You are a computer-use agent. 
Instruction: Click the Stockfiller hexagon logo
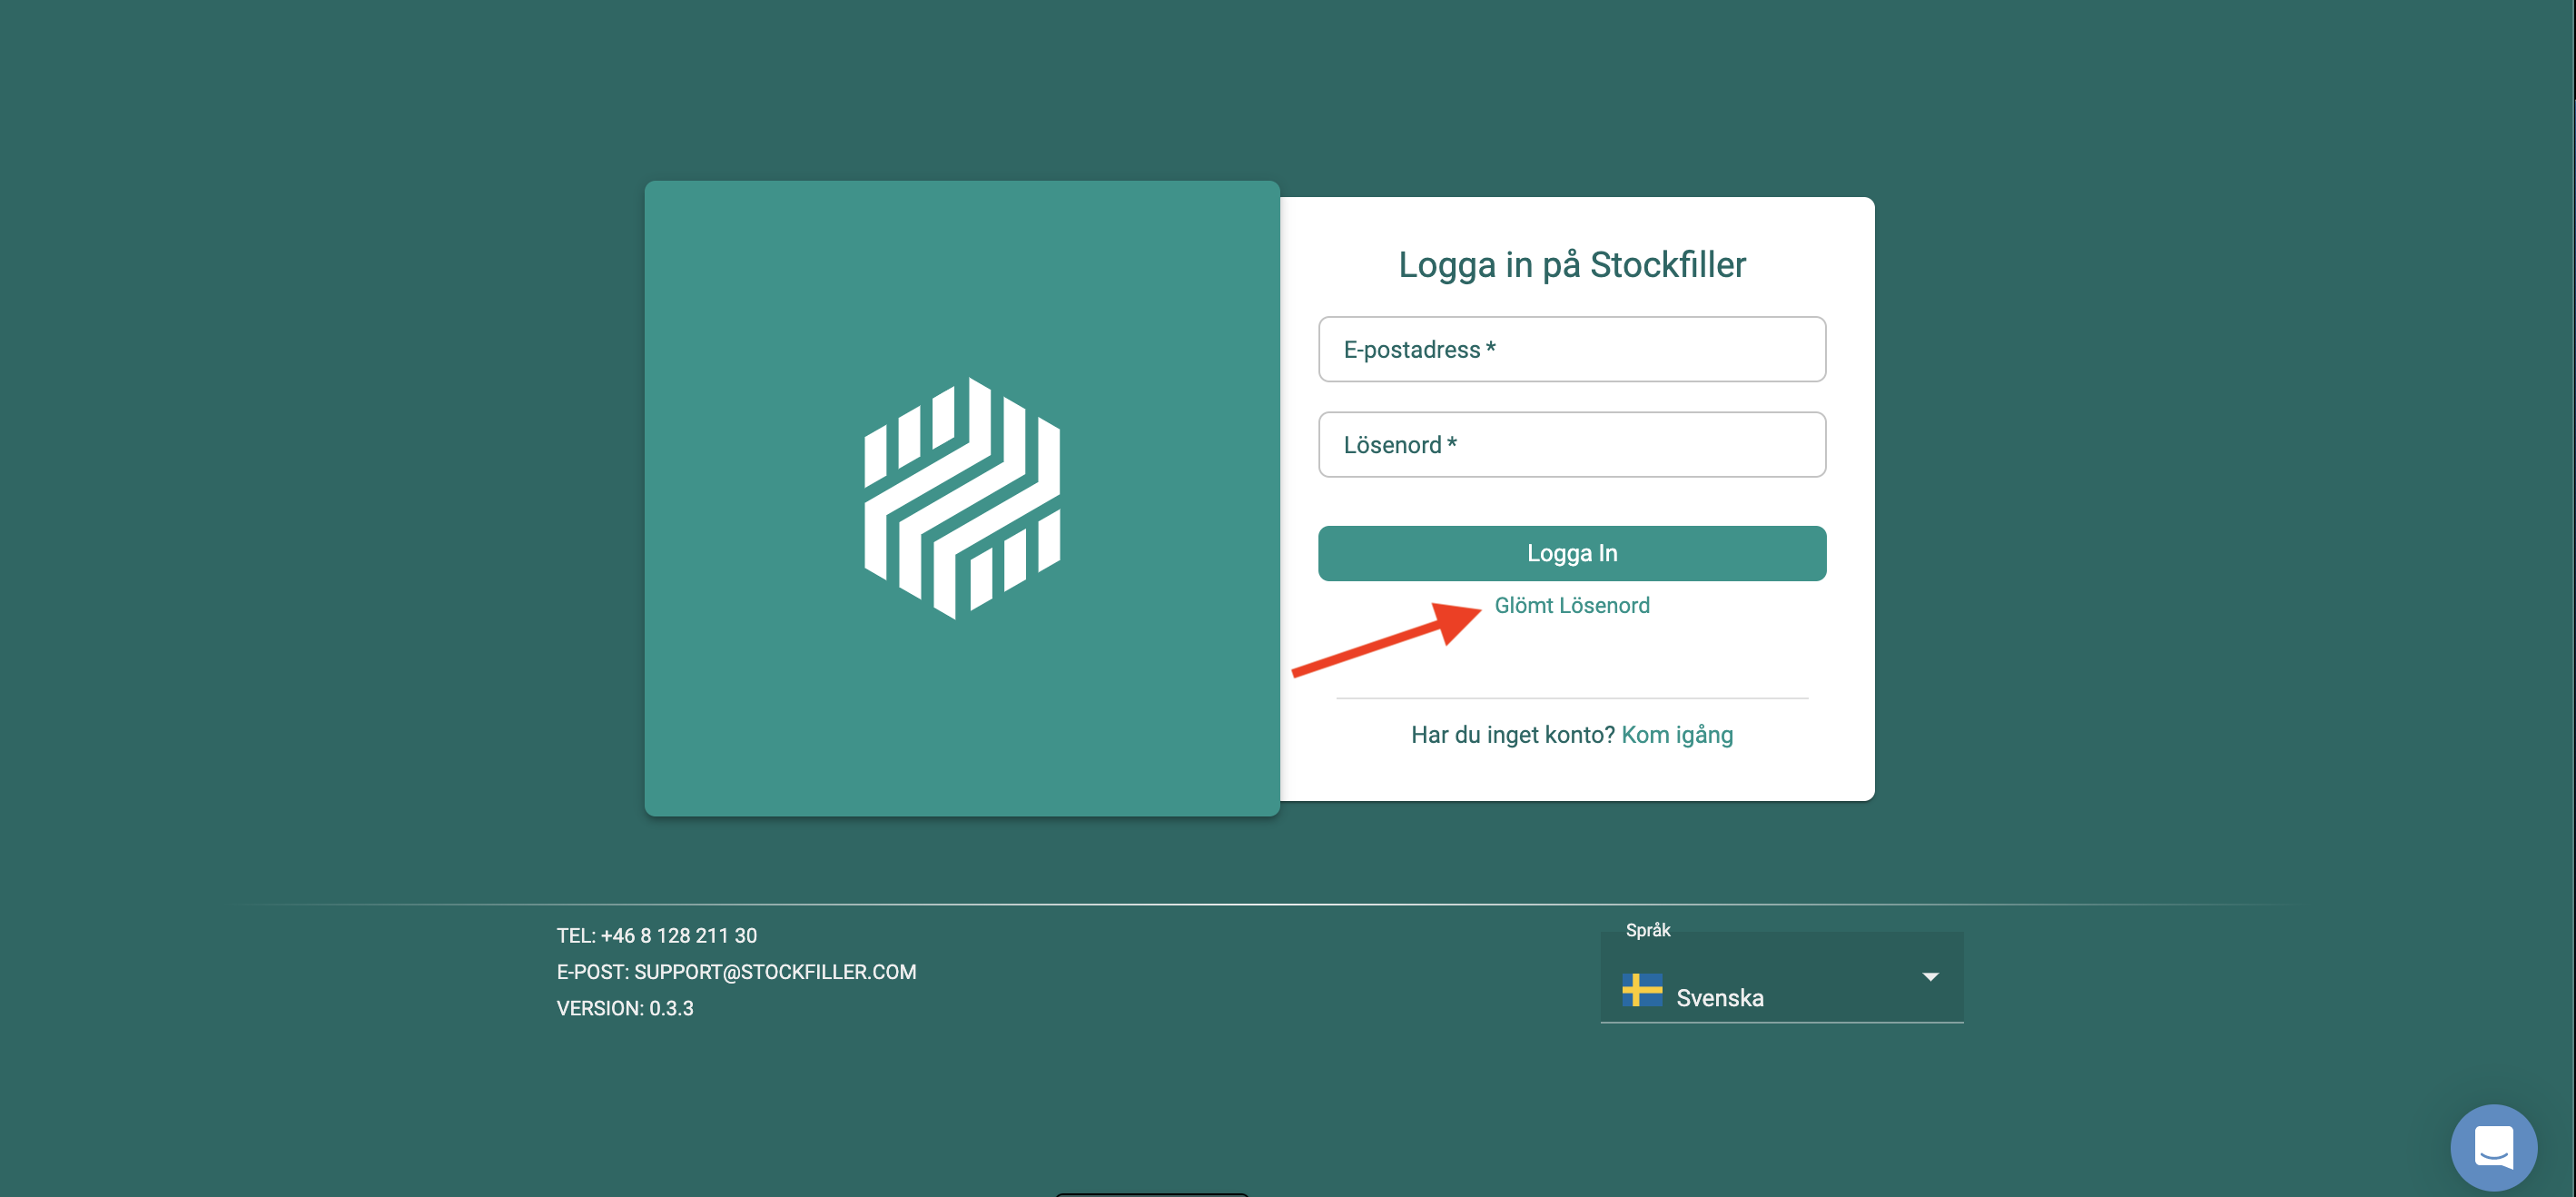(962, 498)
